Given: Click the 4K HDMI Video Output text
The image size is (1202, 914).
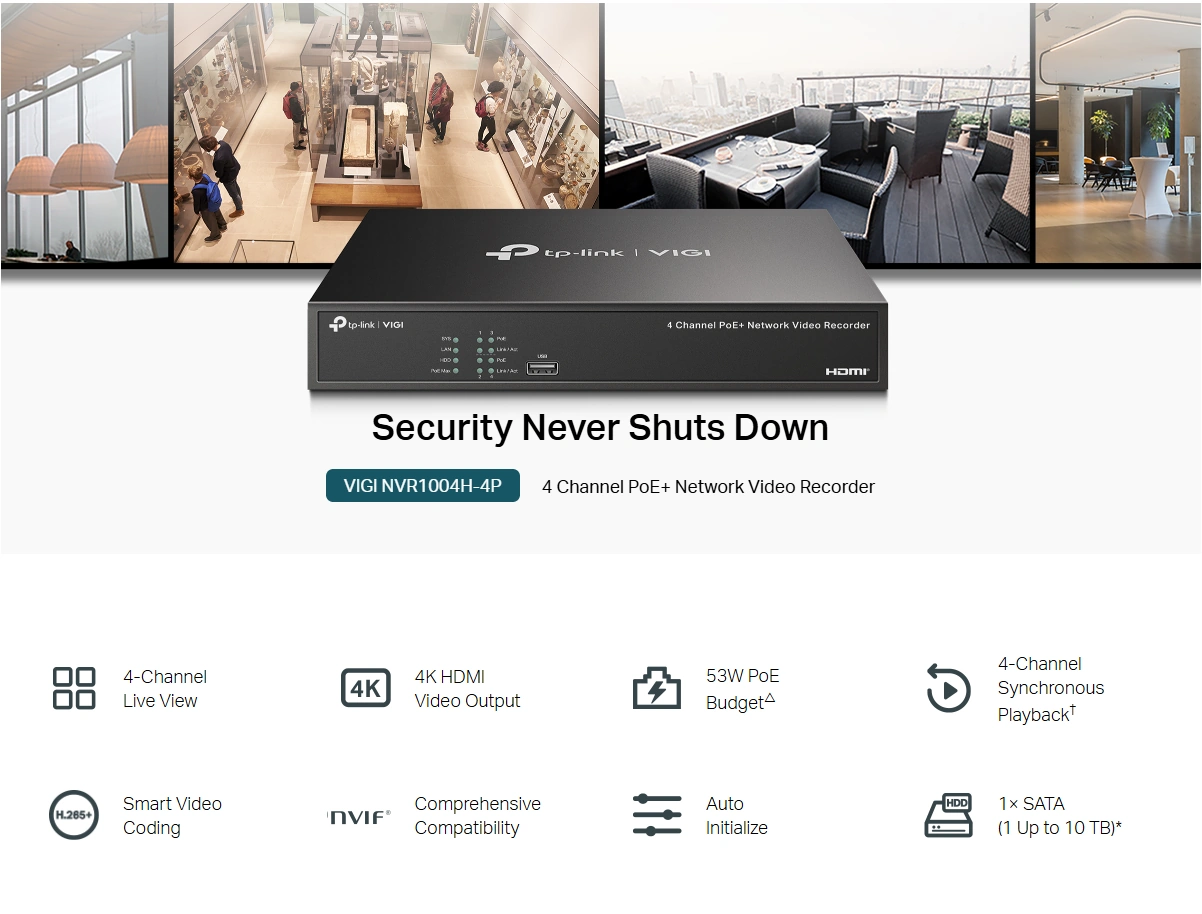Looking at the screenshot, I should click(467, 689).
